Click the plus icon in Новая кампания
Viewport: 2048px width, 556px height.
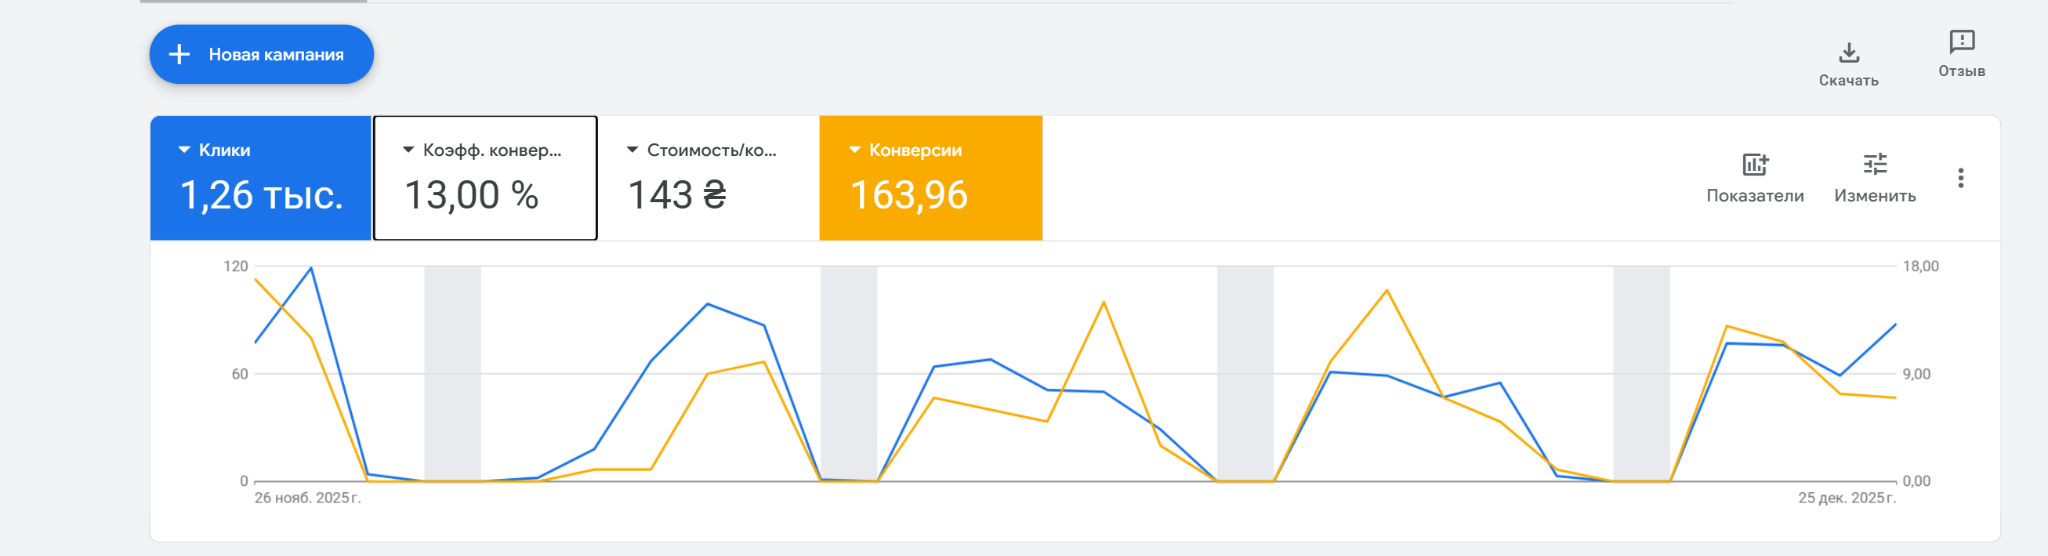[x=179, y=54]
